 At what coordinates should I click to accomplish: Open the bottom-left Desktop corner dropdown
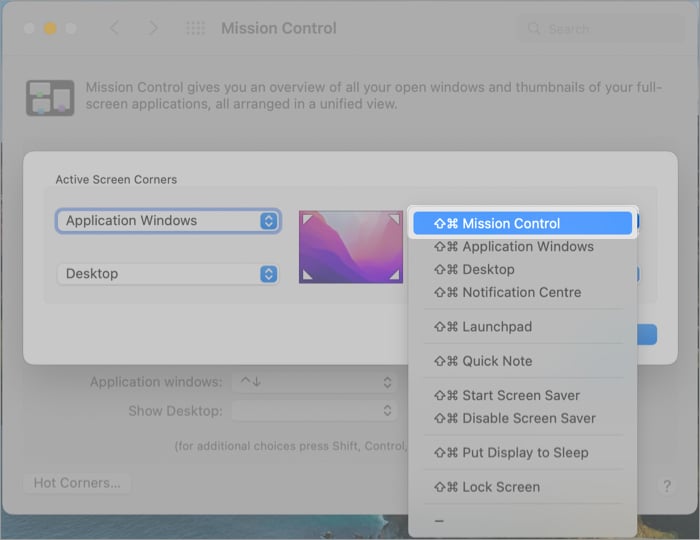tap(167, 274)
